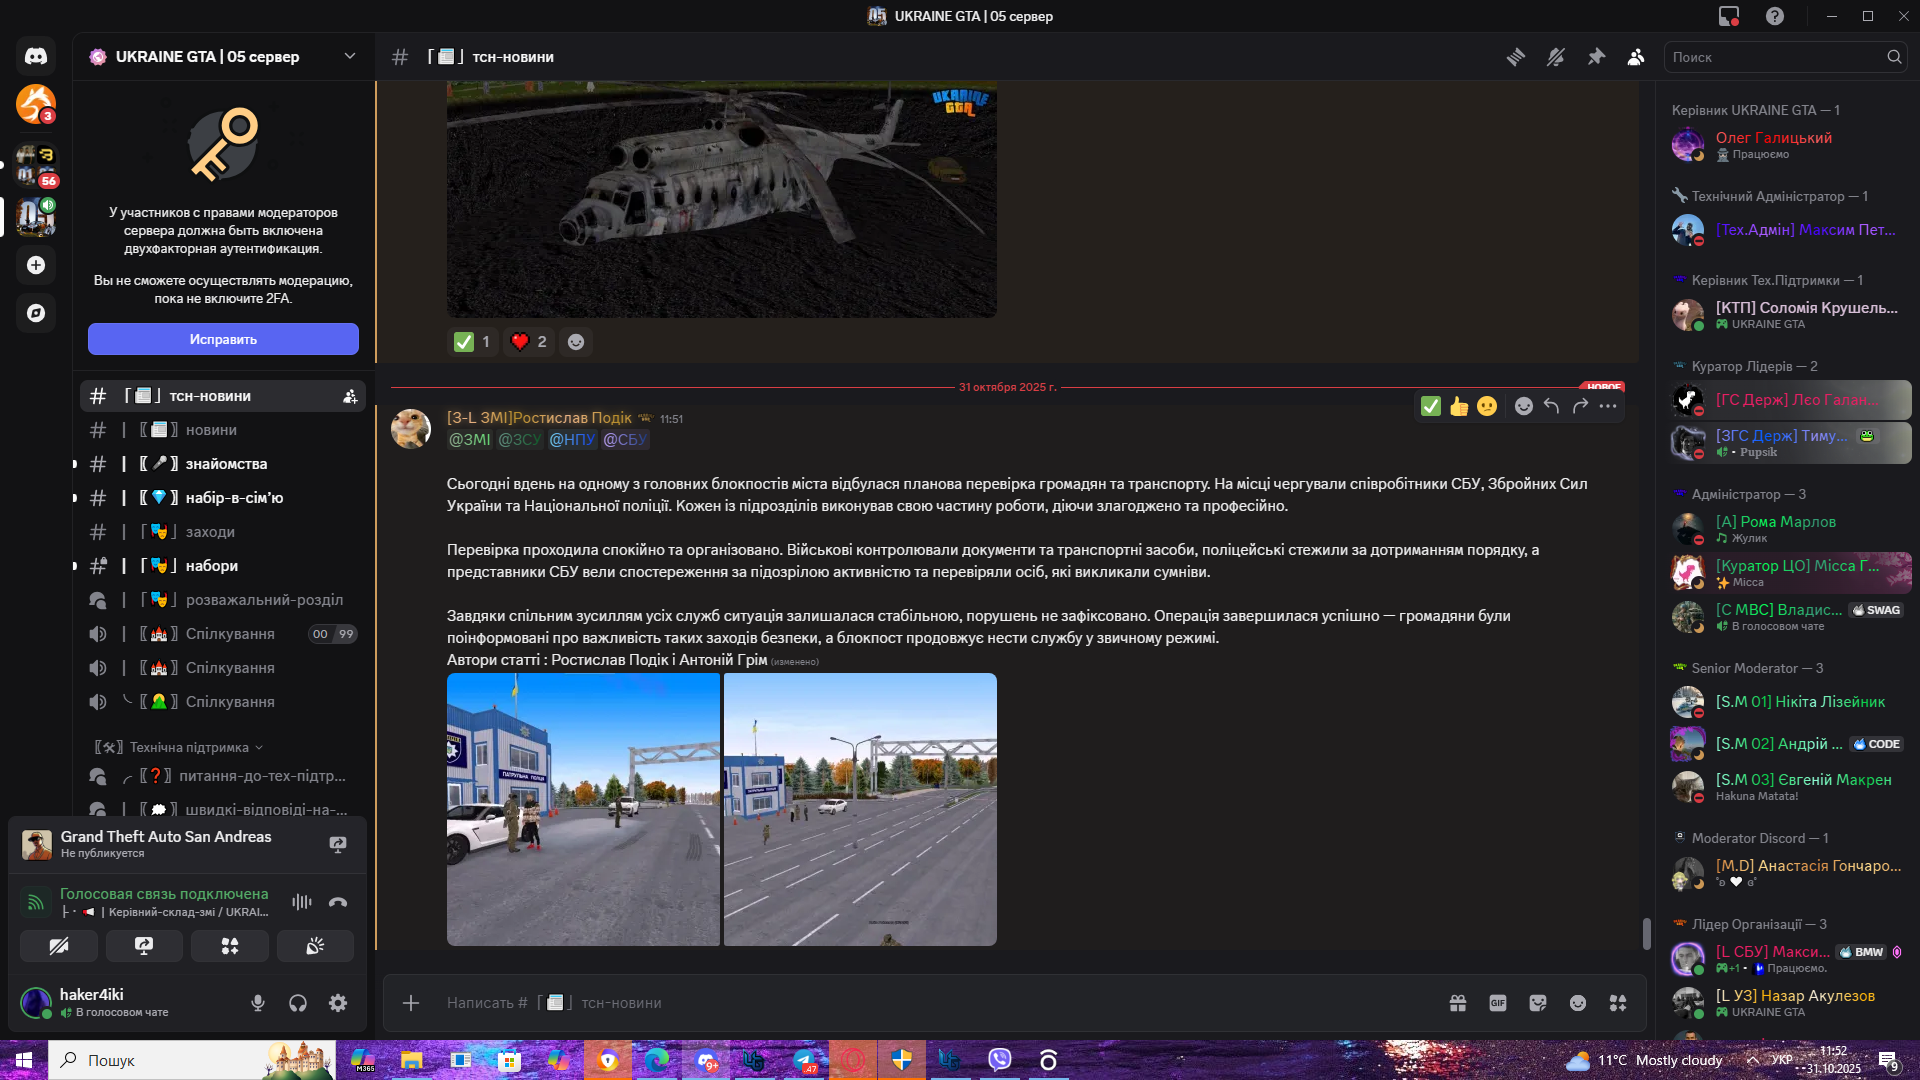This screenshot has width=1920, height=1080.
Task: Open the Threads icon in channel header
Action: [x=1516, y=57]
